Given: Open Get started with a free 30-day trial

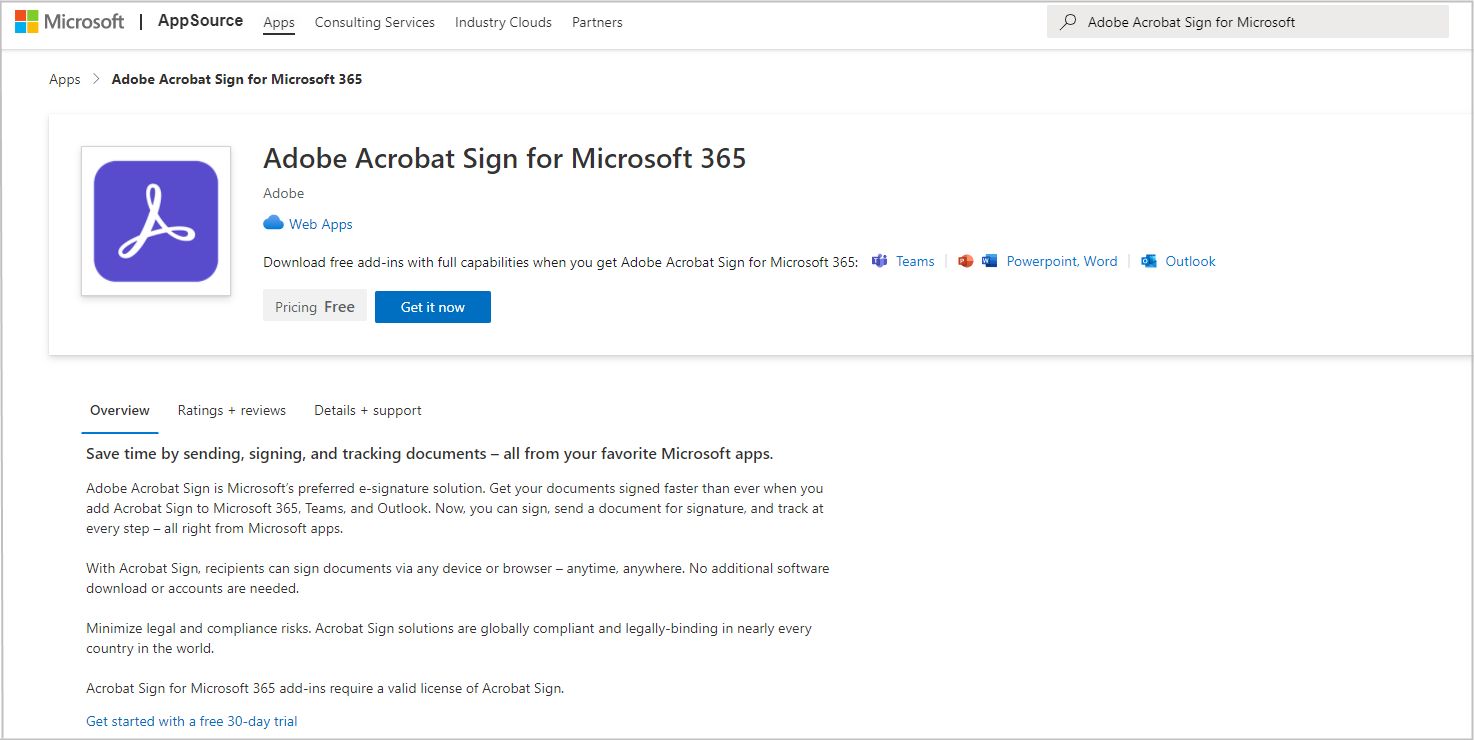Looking at the screenshot, I should pyautogui.click(x=192, y=721).
